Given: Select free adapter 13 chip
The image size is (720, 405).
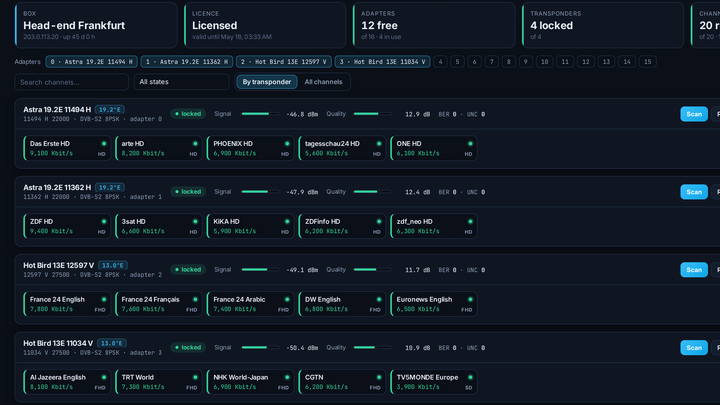Looking at the screenshot, I should click(x=607, y=62).
